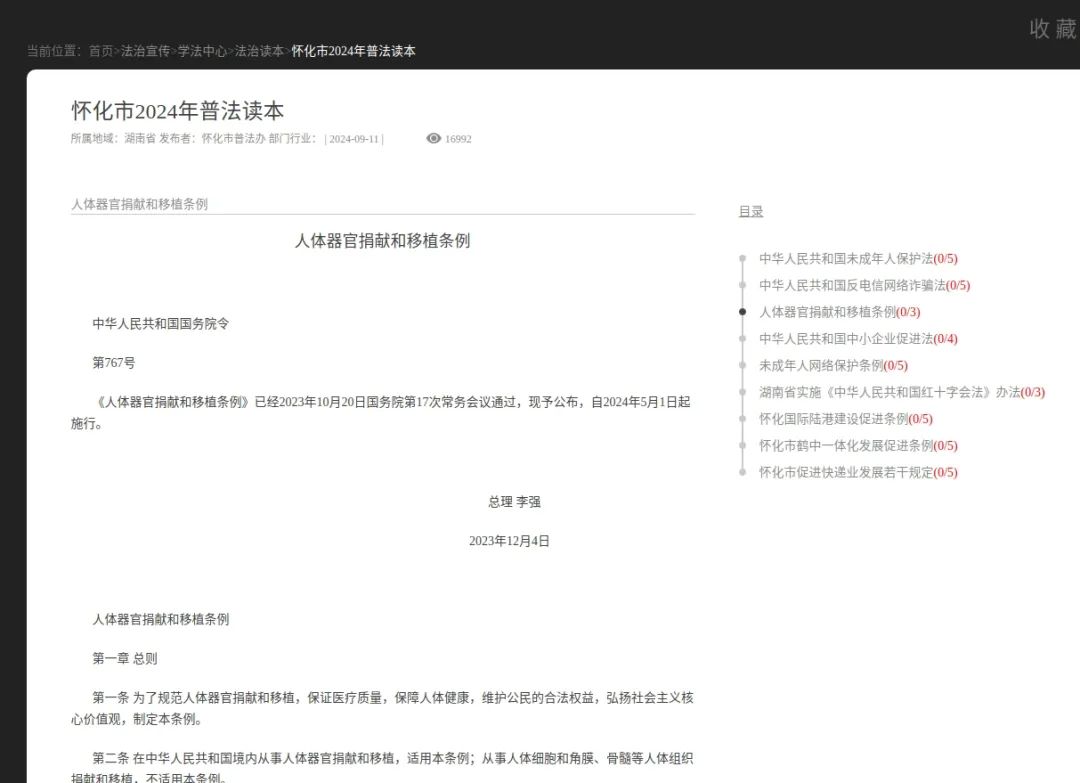Image resolution: width=1080 pixels, height=783 pixels.
Task: Click the eye icon showing view count 16992
Action: click(433, 139)
